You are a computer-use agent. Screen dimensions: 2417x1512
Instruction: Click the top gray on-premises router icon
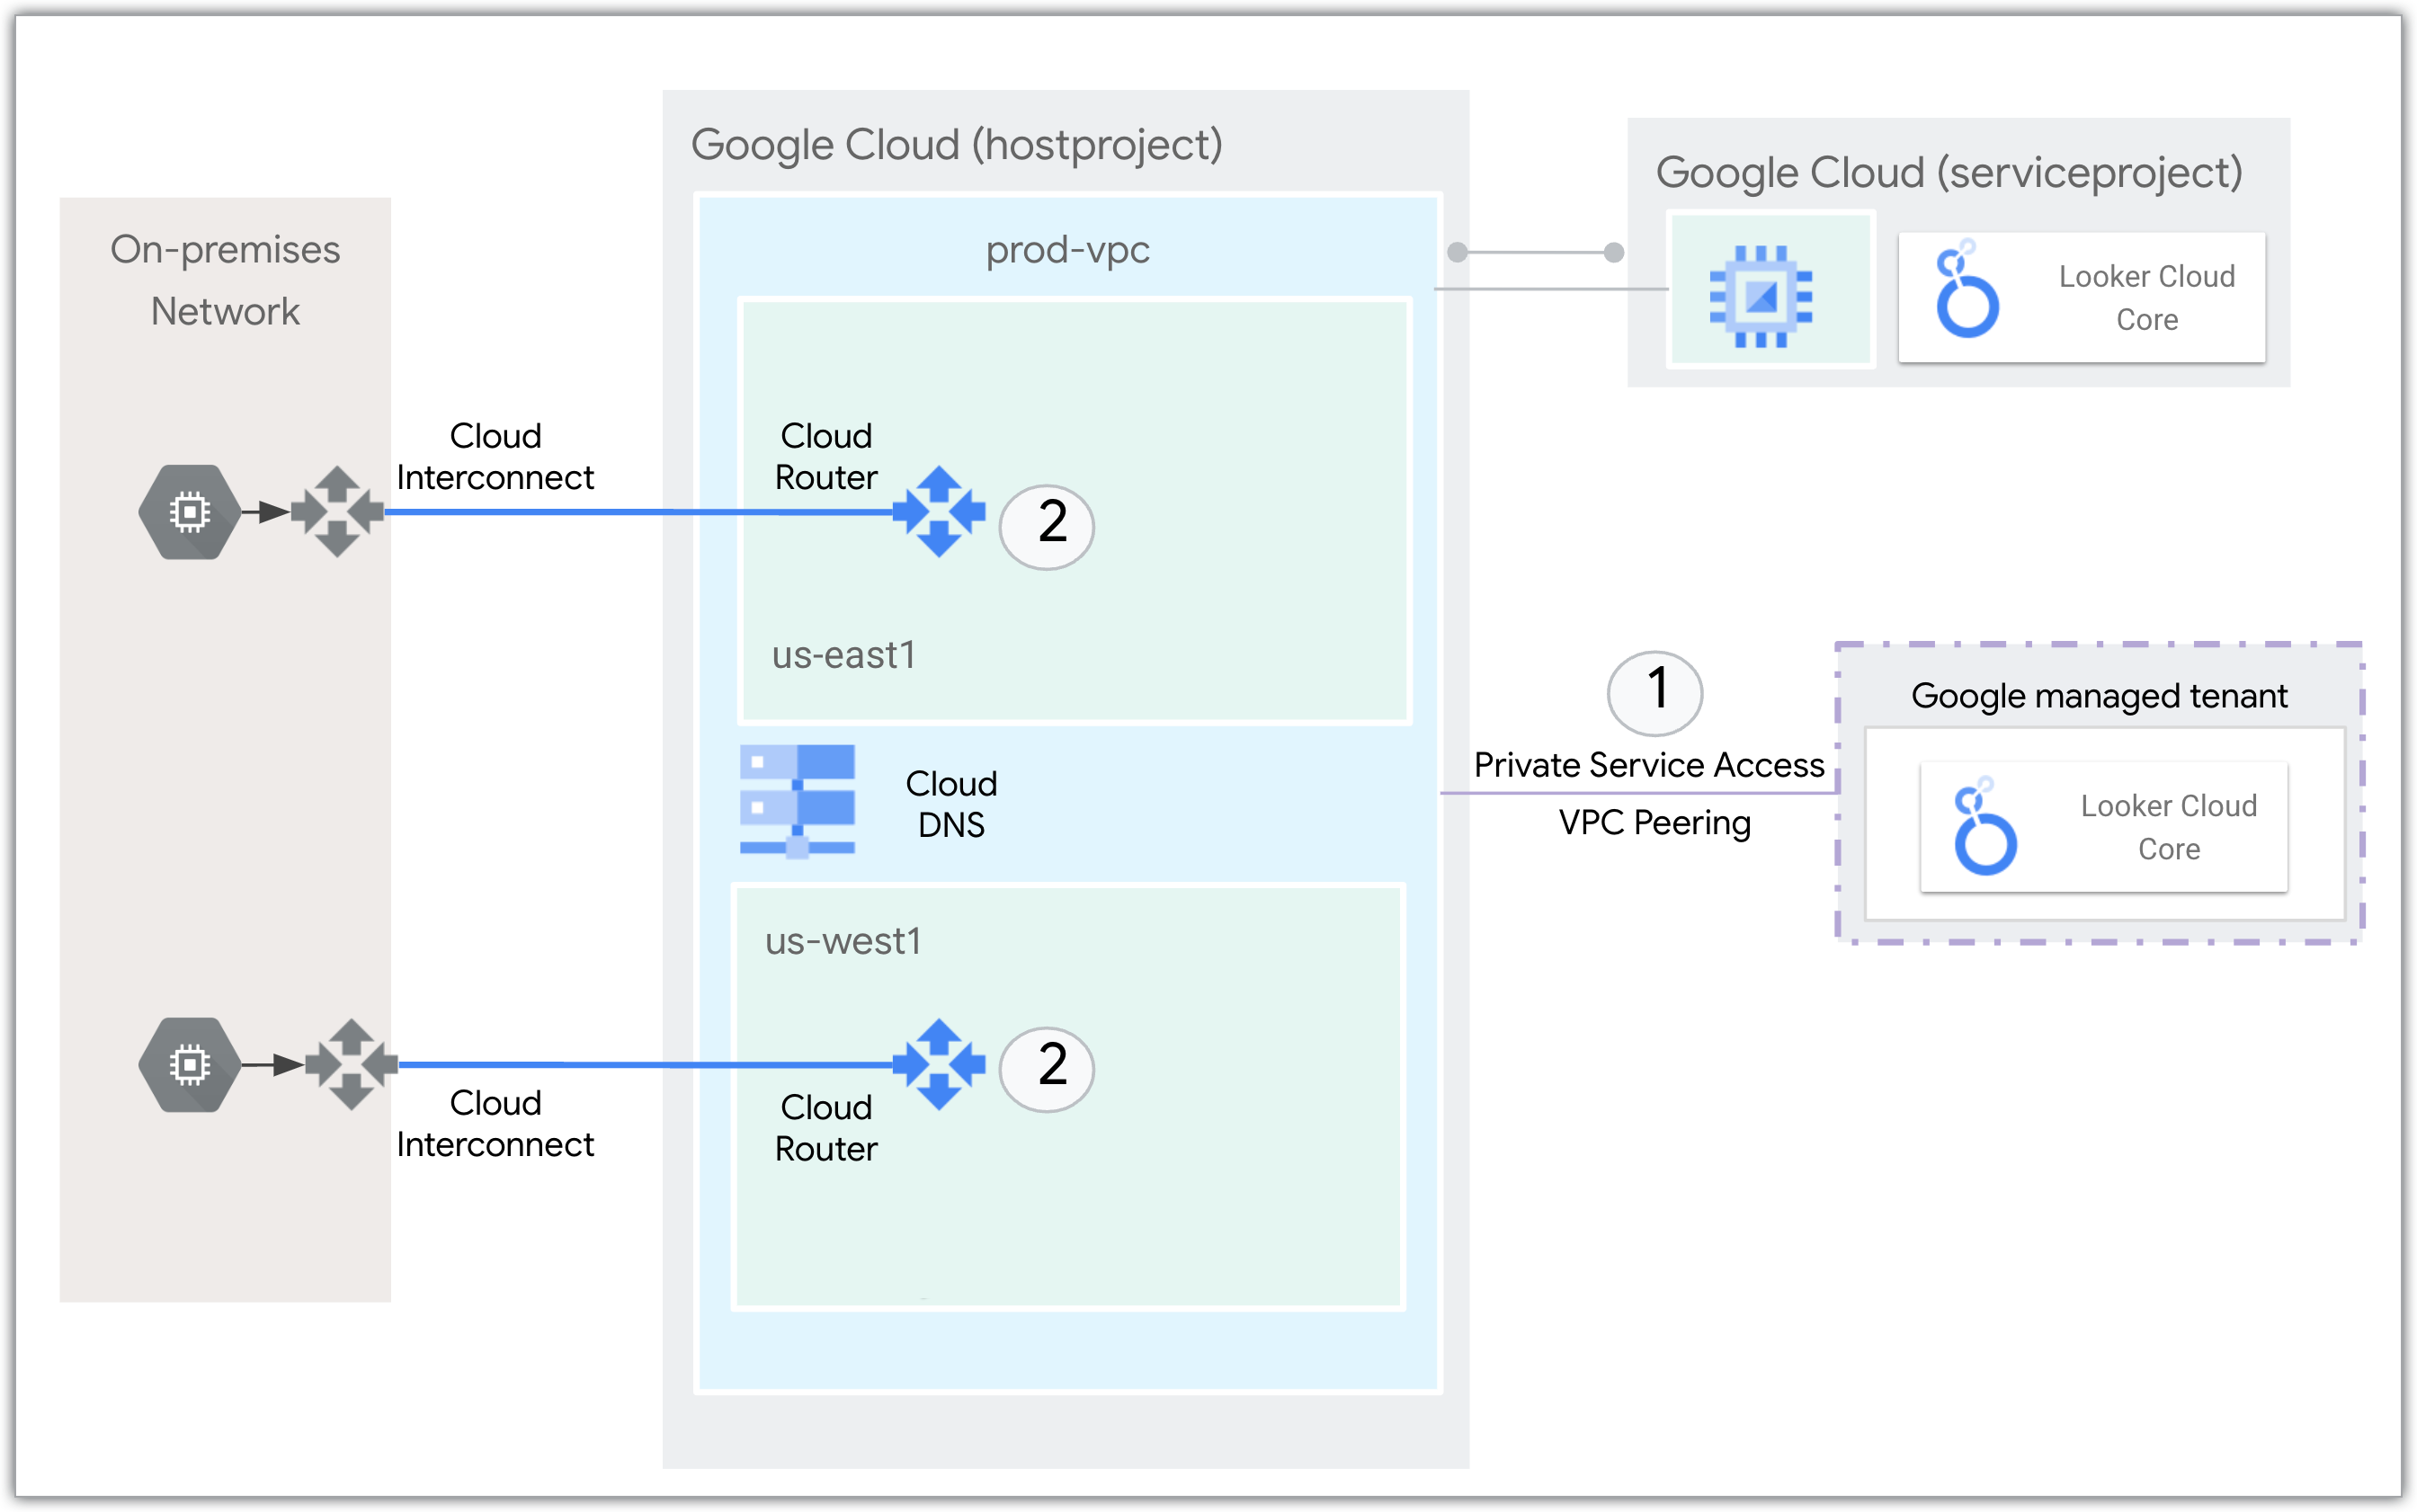click(337, 512)
